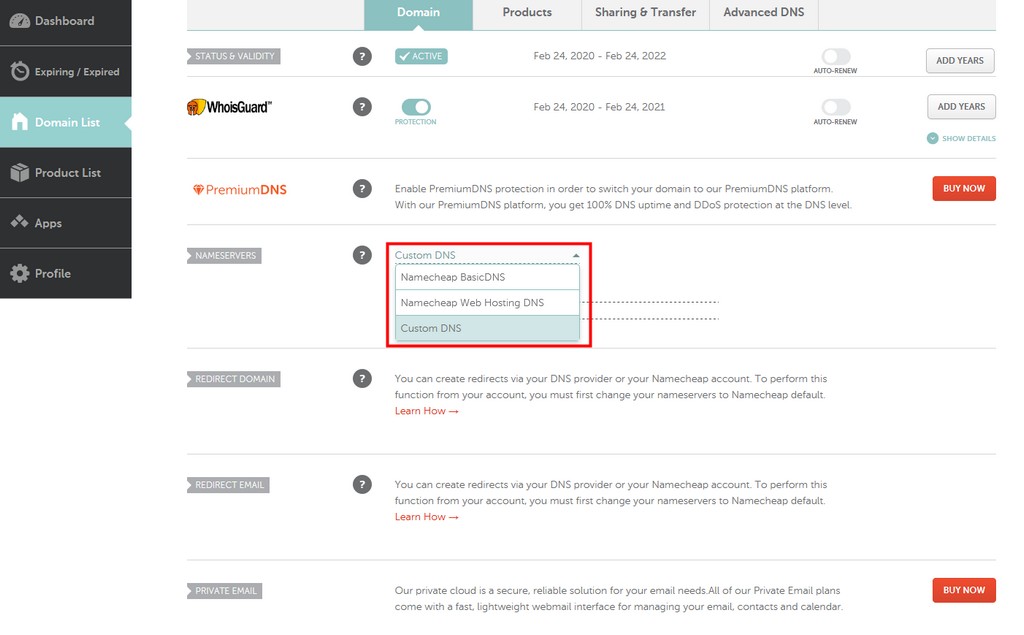
Task: Enable auto-renew for the domain
Action: coord(836,58)
